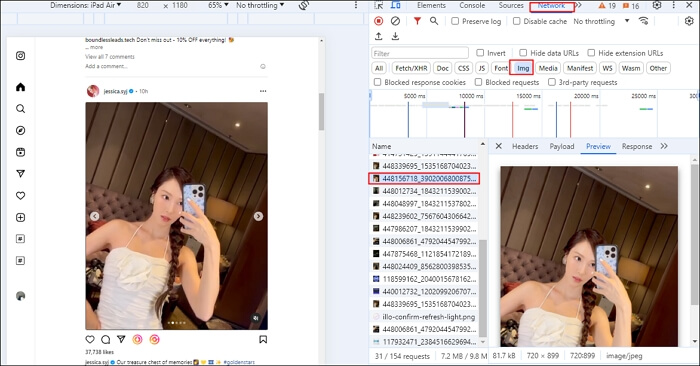The width and height of the screenshot is (700, 366).
Task: Click the Network filter text input
Action: coord(420,53)
